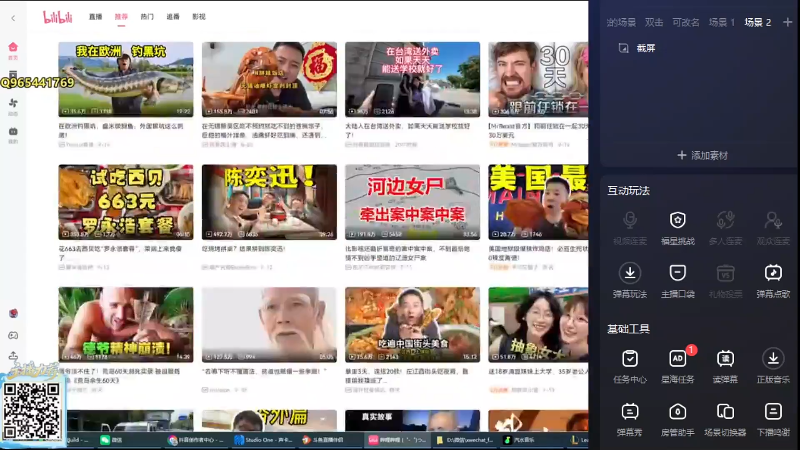Viewport: 800px width, 450px height.
Task: Add a new scene with plus icon
Action: coord(788,22)
